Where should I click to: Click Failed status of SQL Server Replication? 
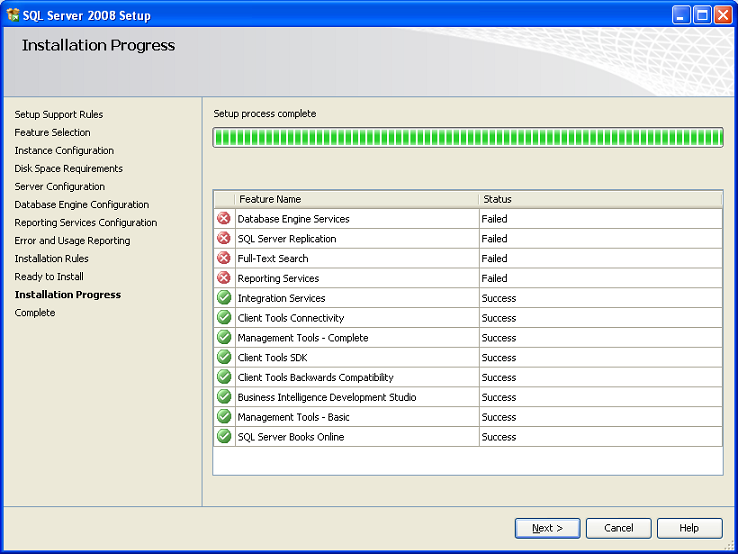click(494, 239)
